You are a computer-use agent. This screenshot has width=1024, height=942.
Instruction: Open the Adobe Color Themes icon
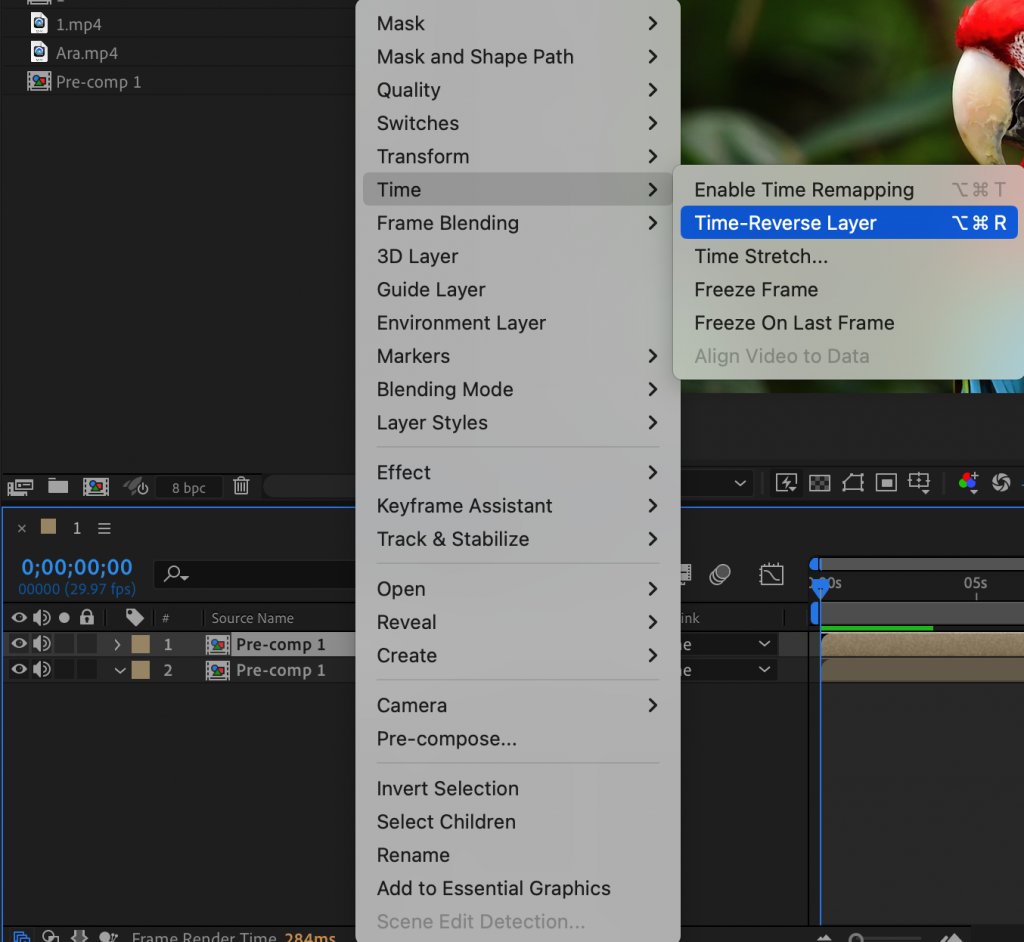[x=967, y=483]
